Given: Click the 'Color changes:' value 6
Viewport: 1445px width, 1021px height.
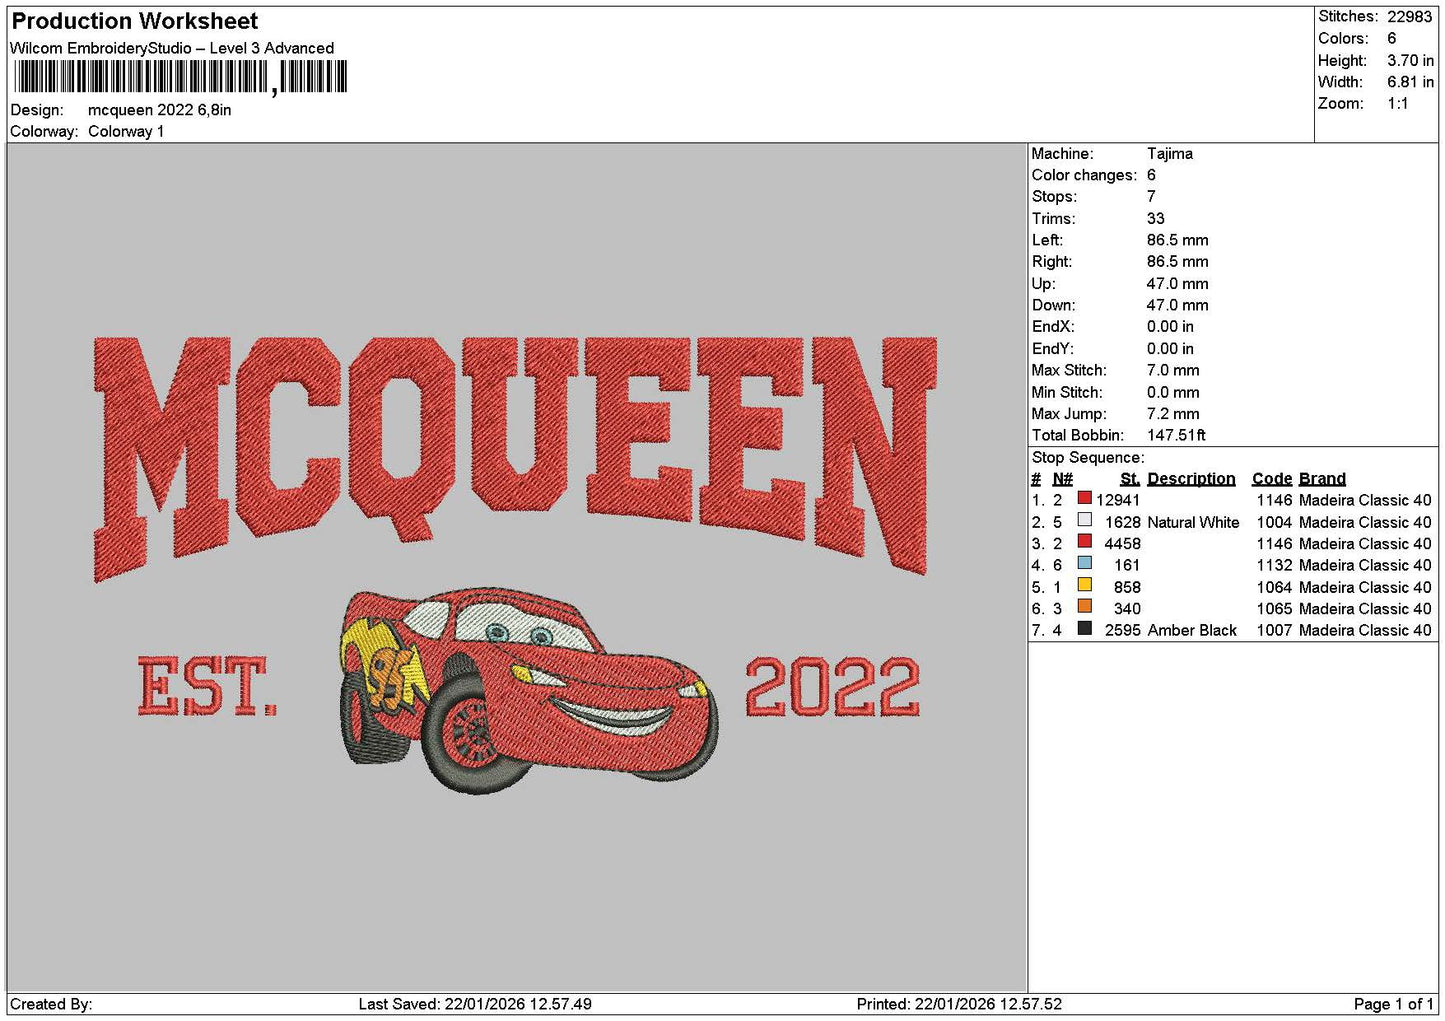Looking at the screenshot, I should pyautogui.click(x=1151, y=175).
